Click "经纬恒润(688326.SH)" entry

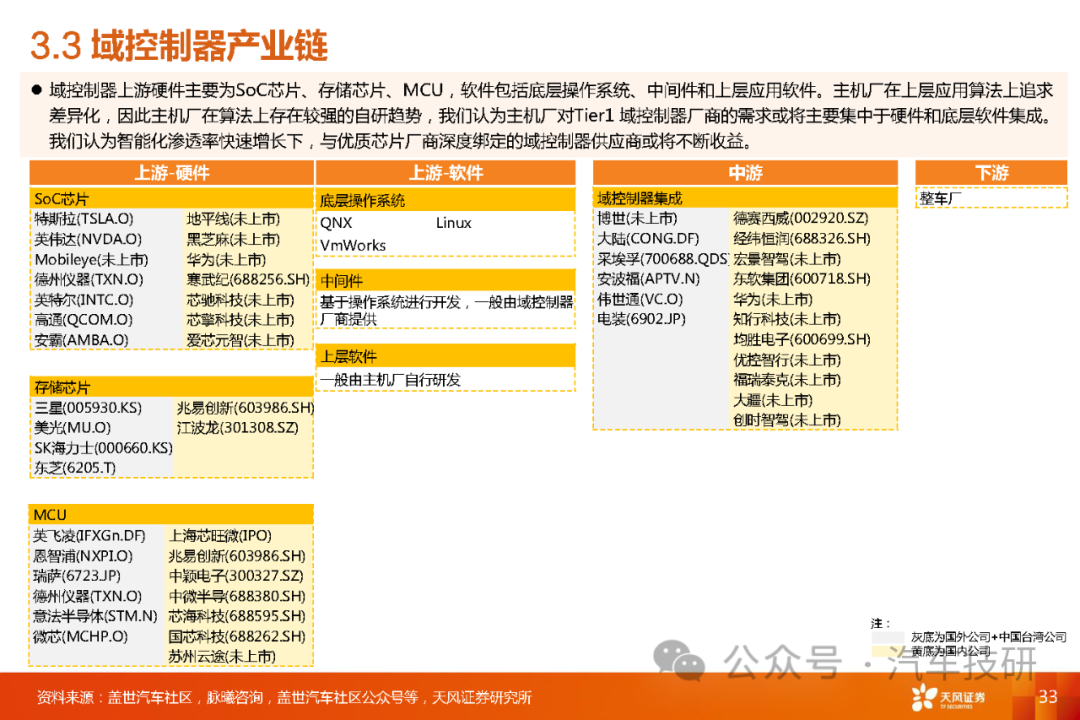pyautogui.click(x=802, y=238)
